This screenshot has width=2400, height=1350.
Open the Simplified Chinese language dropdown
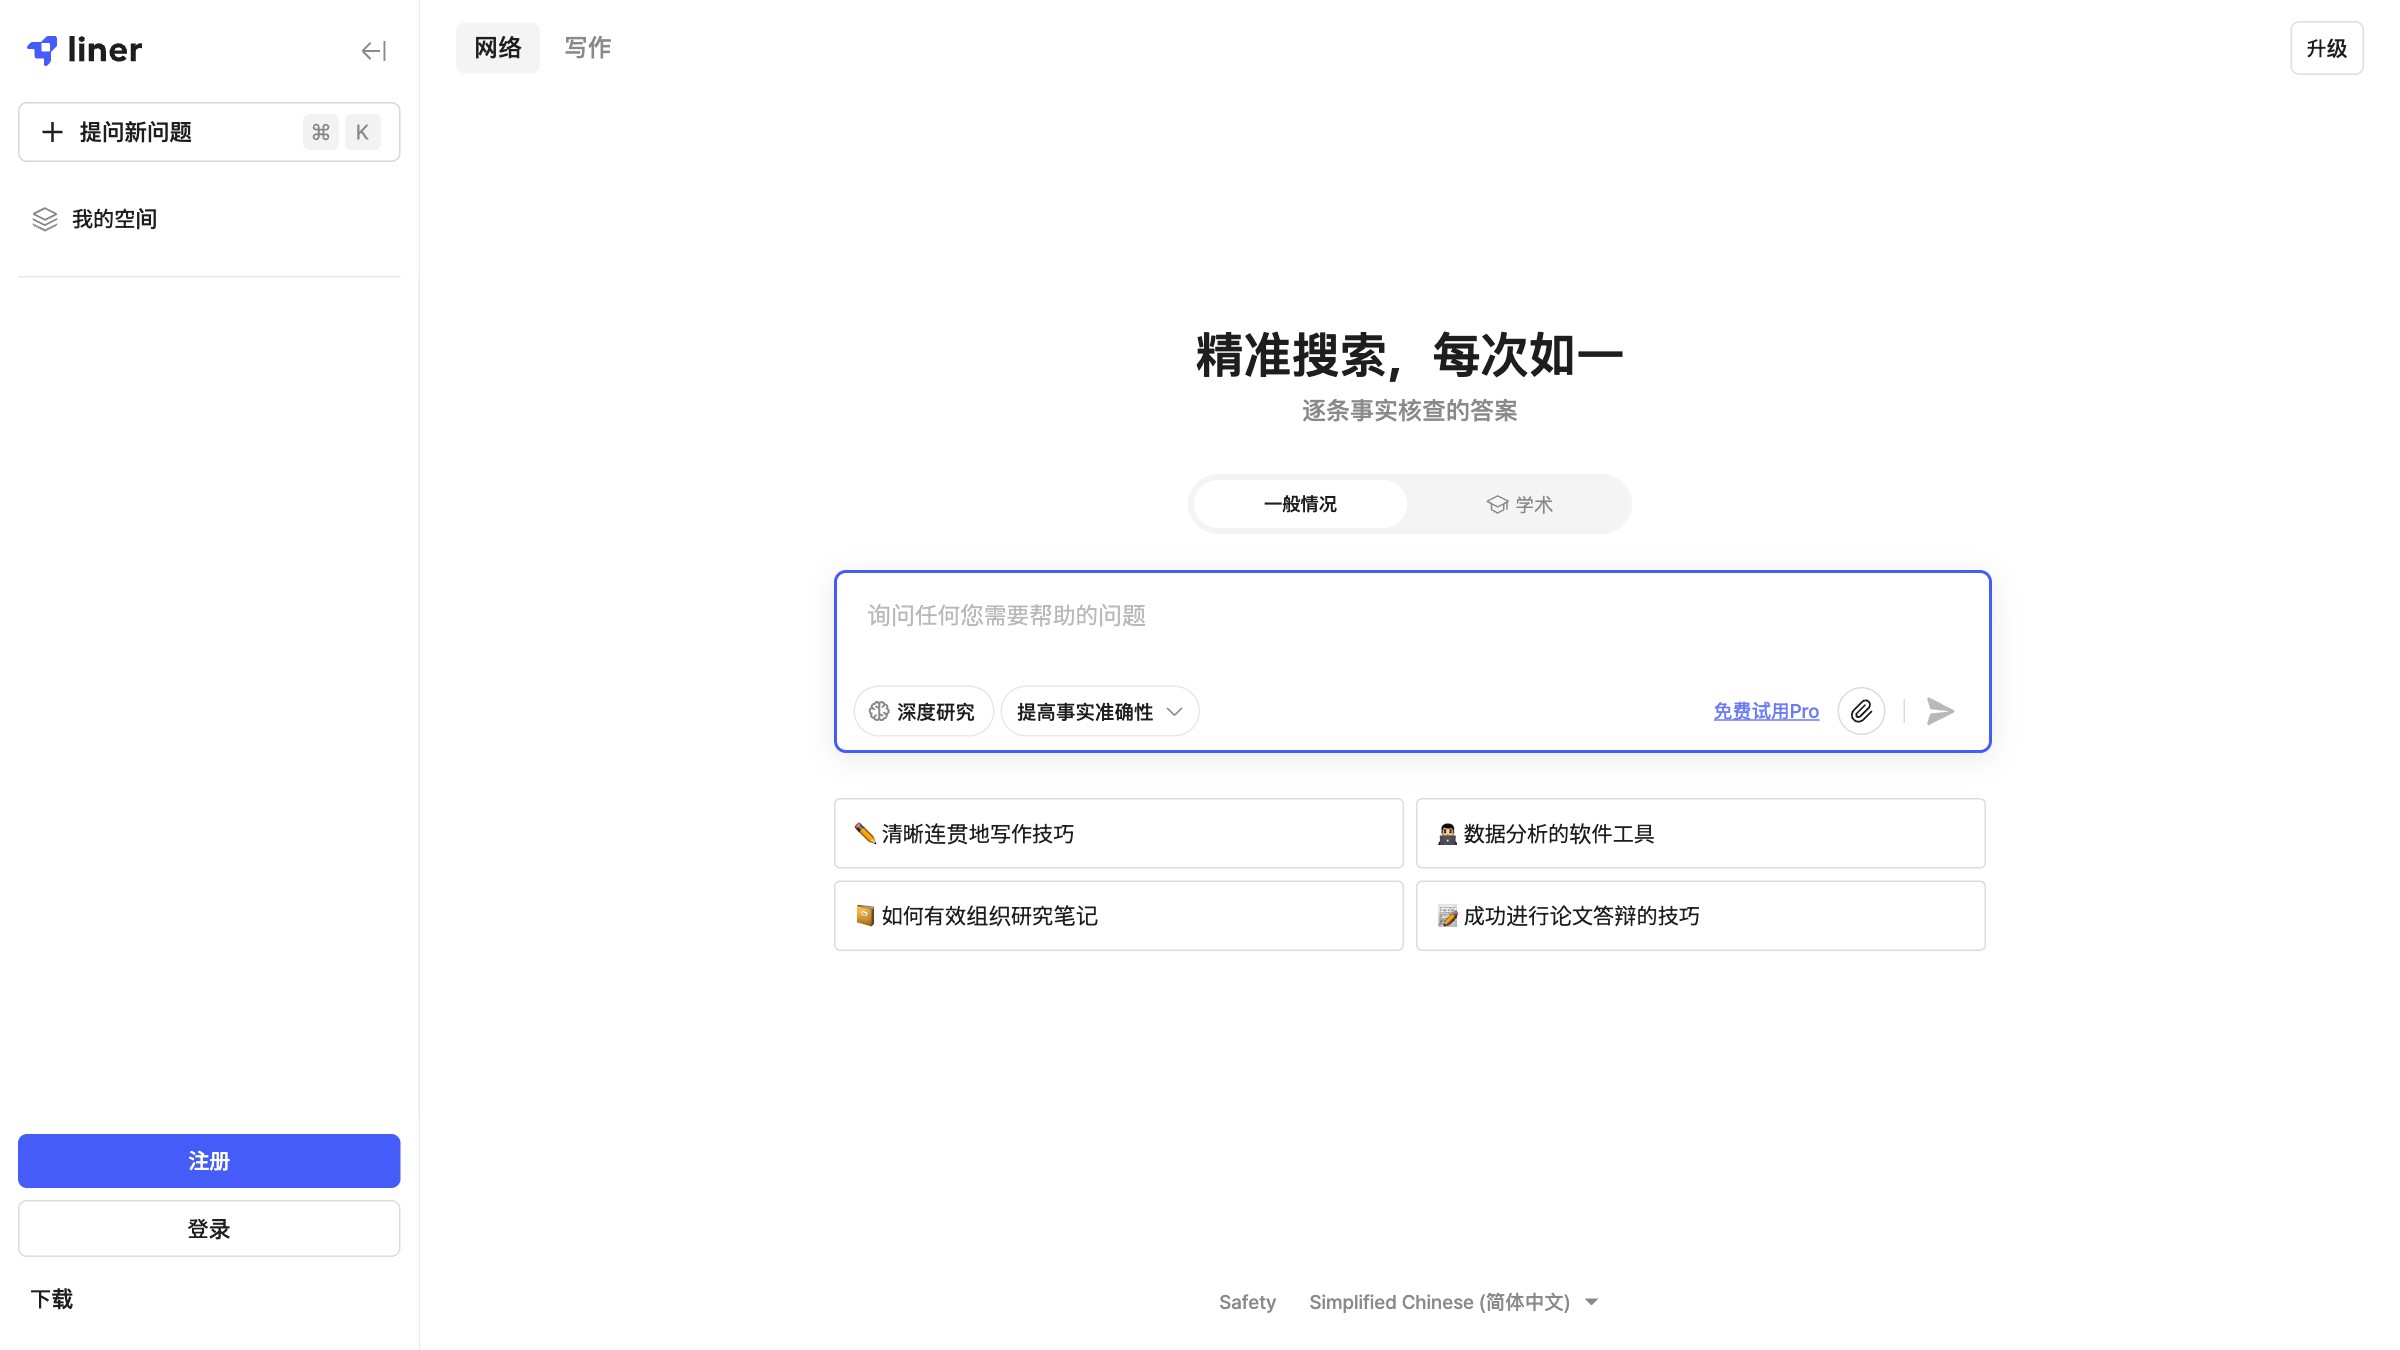(1443, 1301)
